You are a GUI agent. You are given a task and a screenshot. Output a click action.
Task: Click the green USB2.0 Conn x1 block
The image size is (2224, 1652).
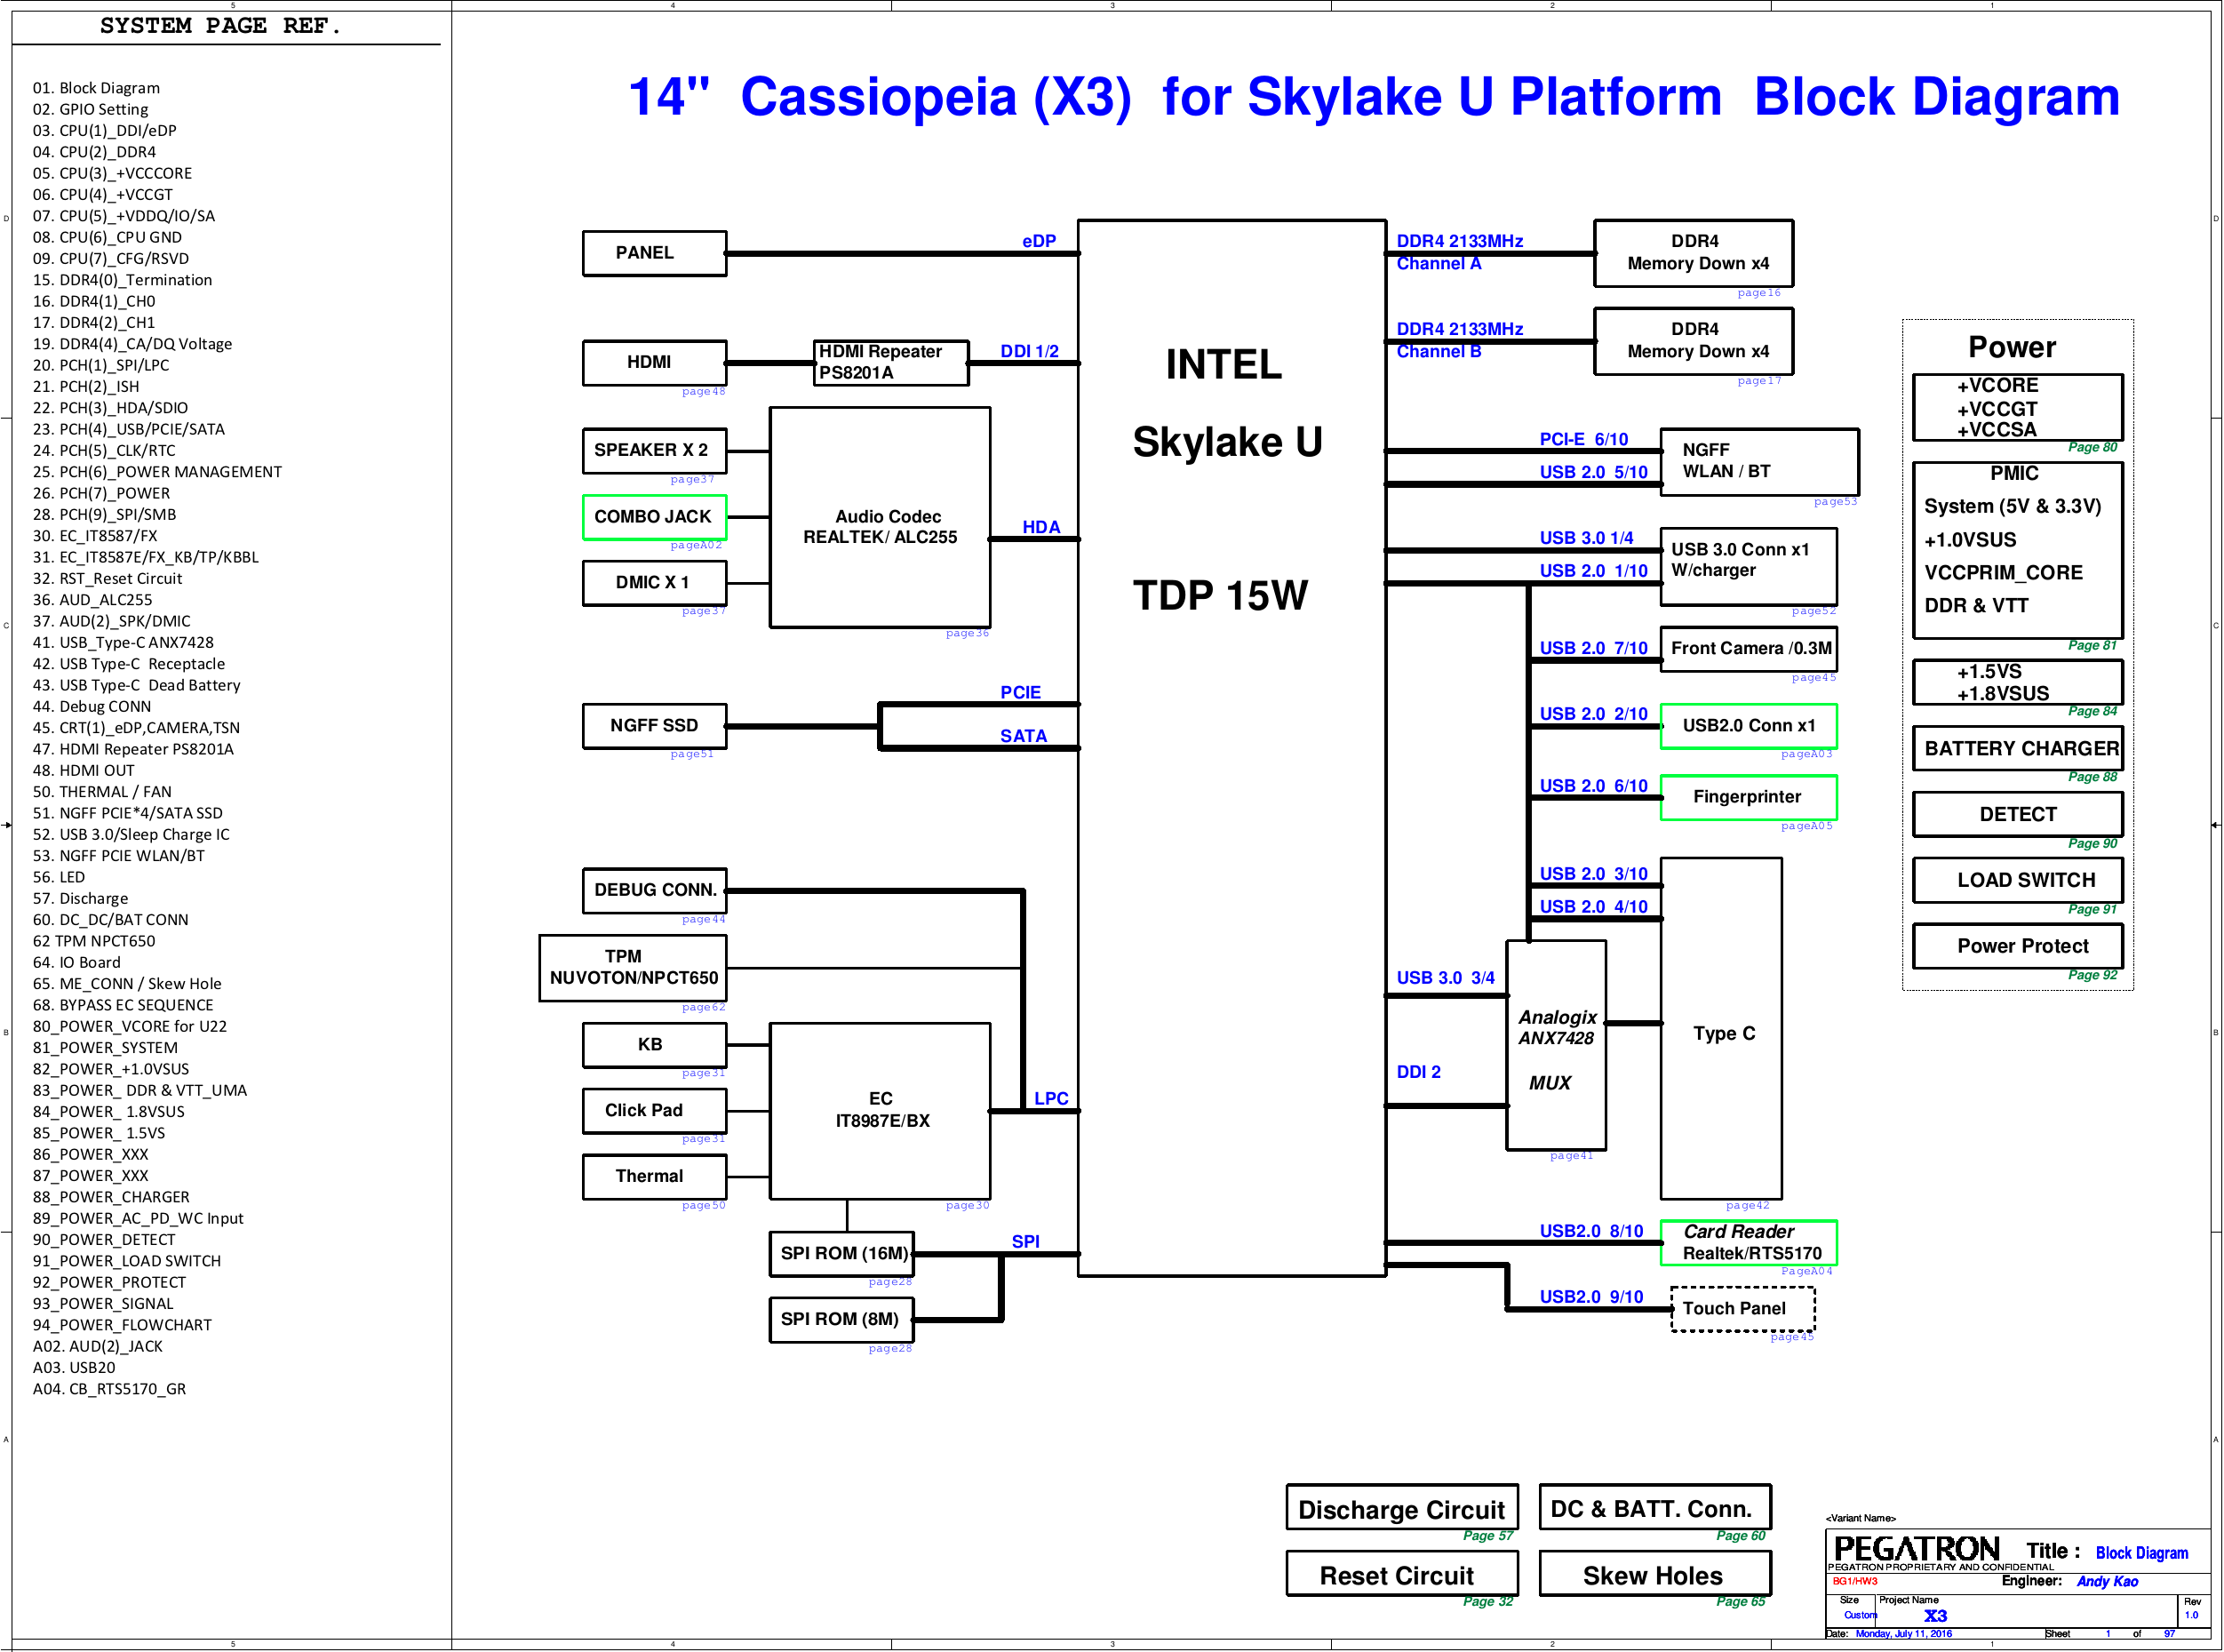1749,726
